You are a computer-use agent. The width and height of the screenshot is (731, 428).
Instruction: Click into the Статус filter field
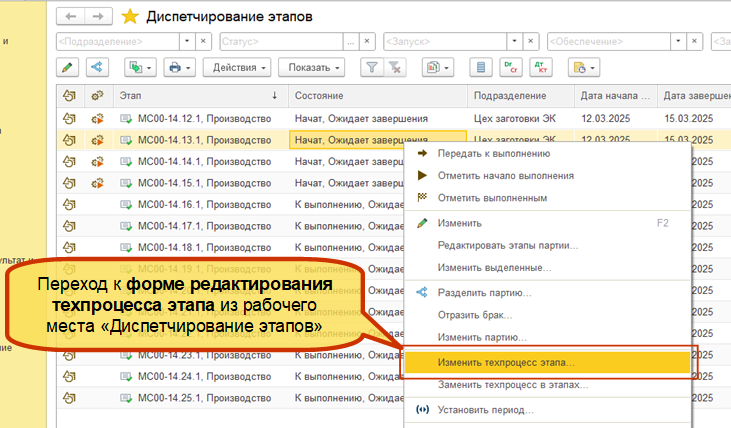coord(282,41)
